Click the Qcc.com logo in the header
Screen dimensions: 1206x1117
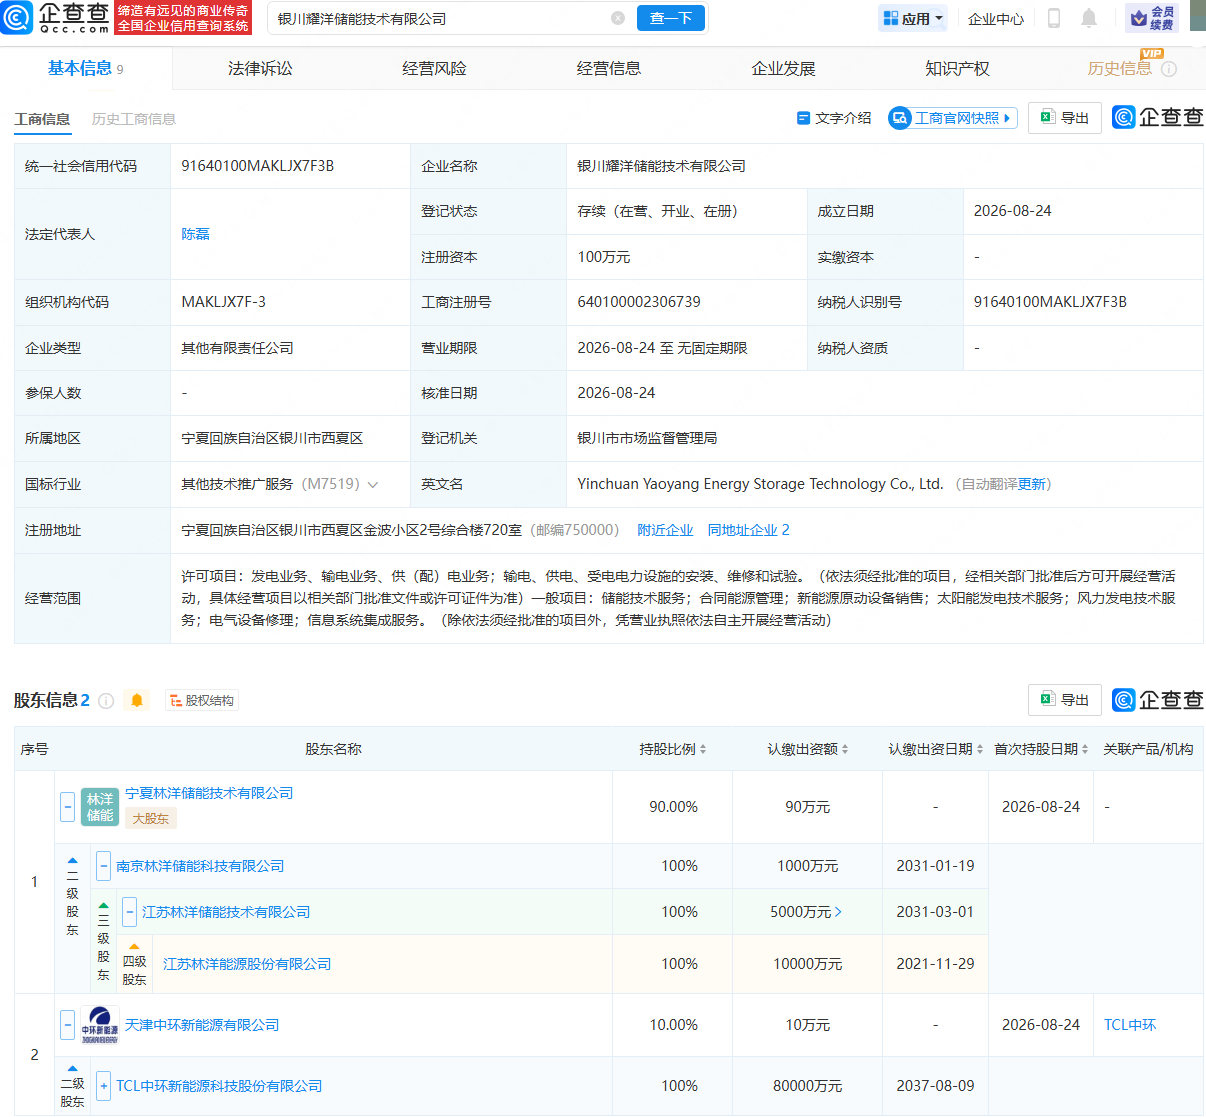(56, 18)
